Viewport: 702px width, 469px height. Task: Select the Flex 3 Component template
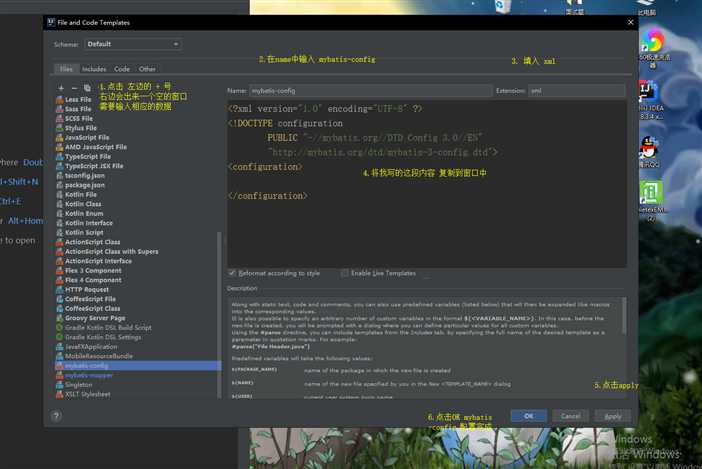coord(89,271)
